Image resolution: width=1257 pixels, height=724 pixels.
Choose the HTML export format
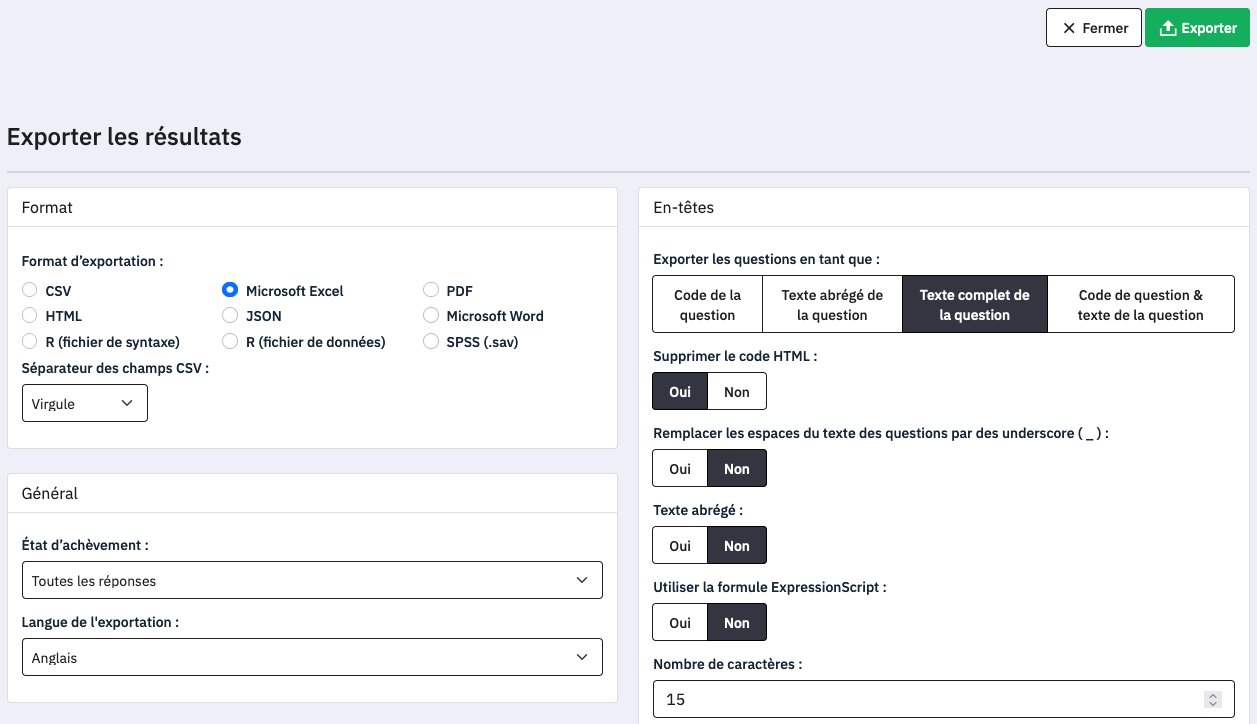coord(30,316)
